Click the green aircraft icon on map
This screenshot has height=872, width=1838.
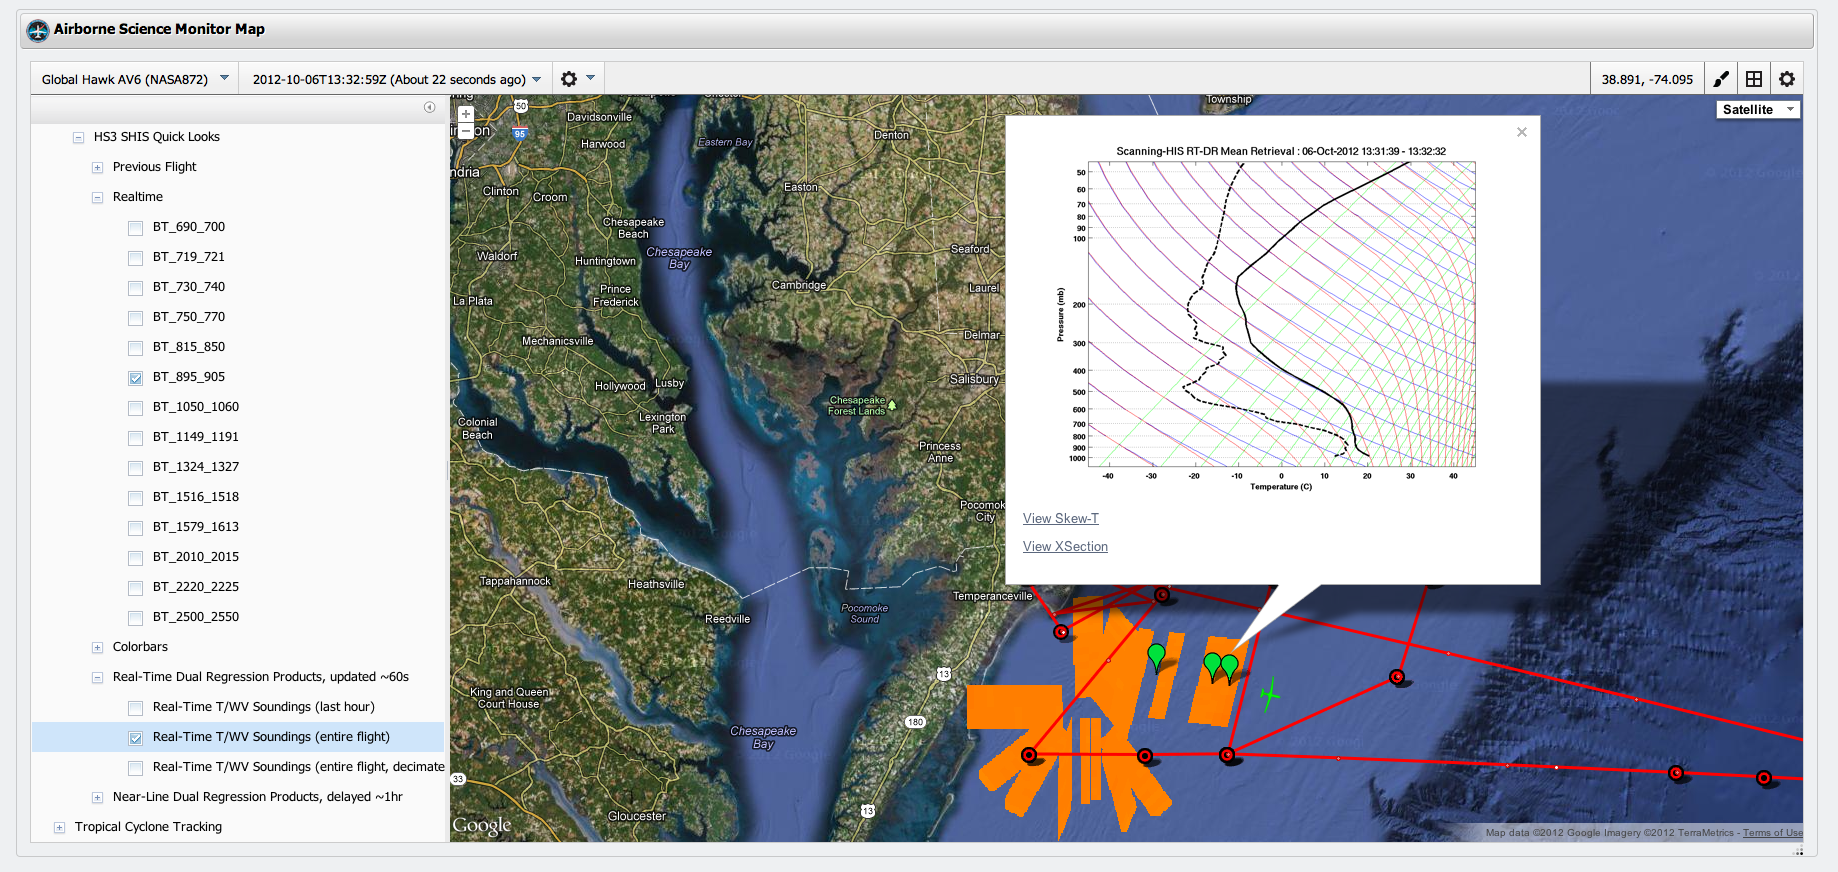[x=1269, y=693]
